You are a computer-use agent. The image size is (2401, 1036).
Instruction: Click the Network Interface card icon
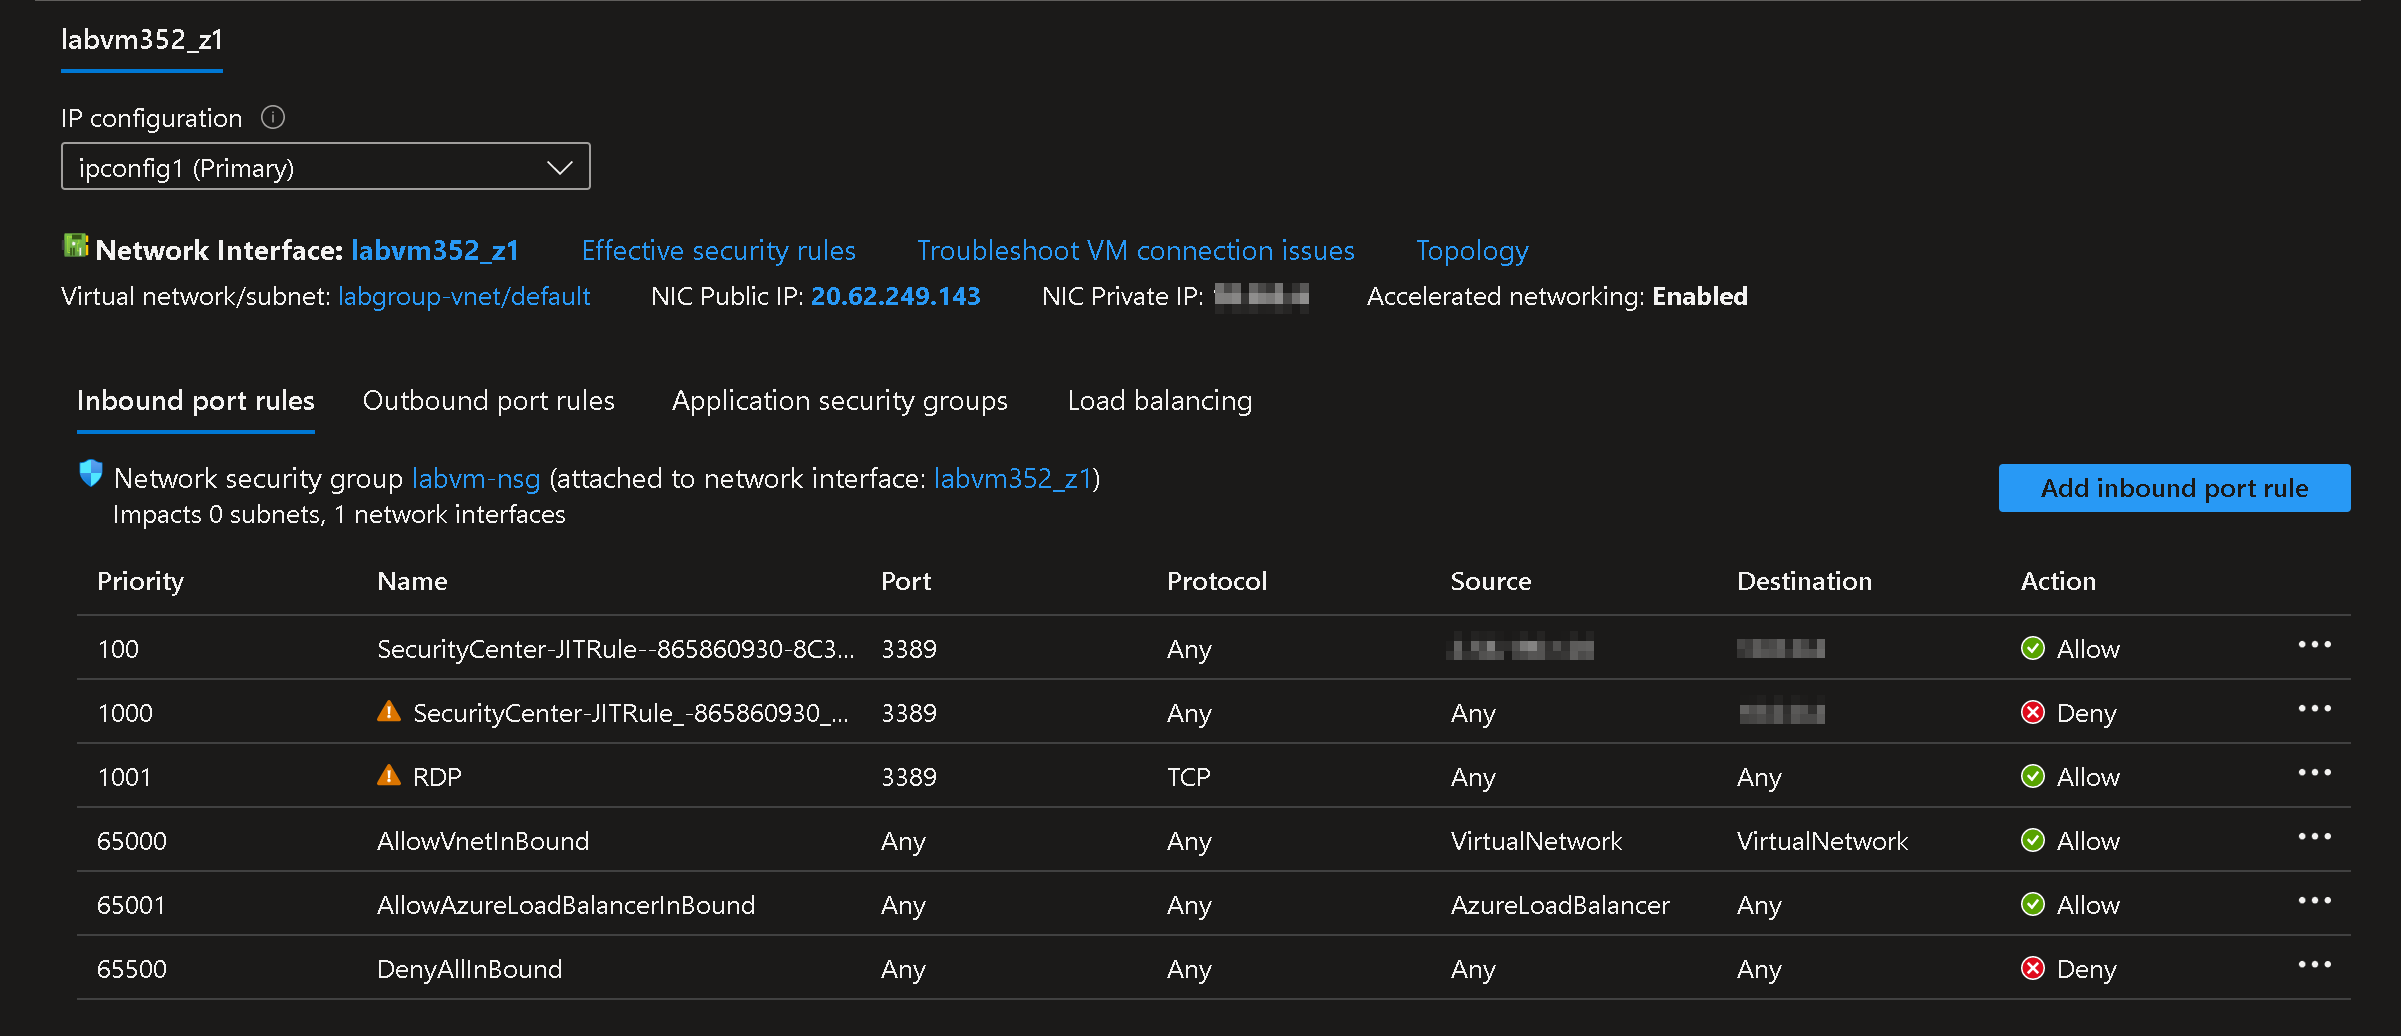(75, 246)
